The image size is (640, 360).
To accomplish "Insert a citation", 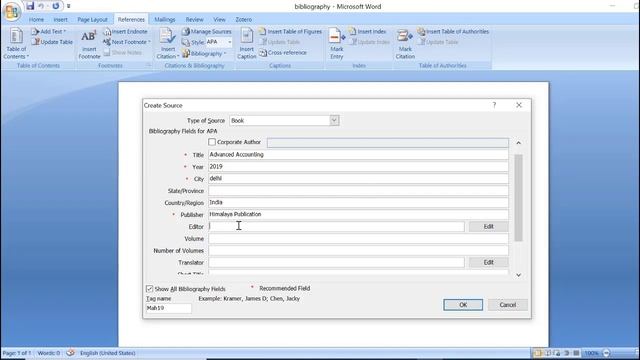I will coord(168,44).
